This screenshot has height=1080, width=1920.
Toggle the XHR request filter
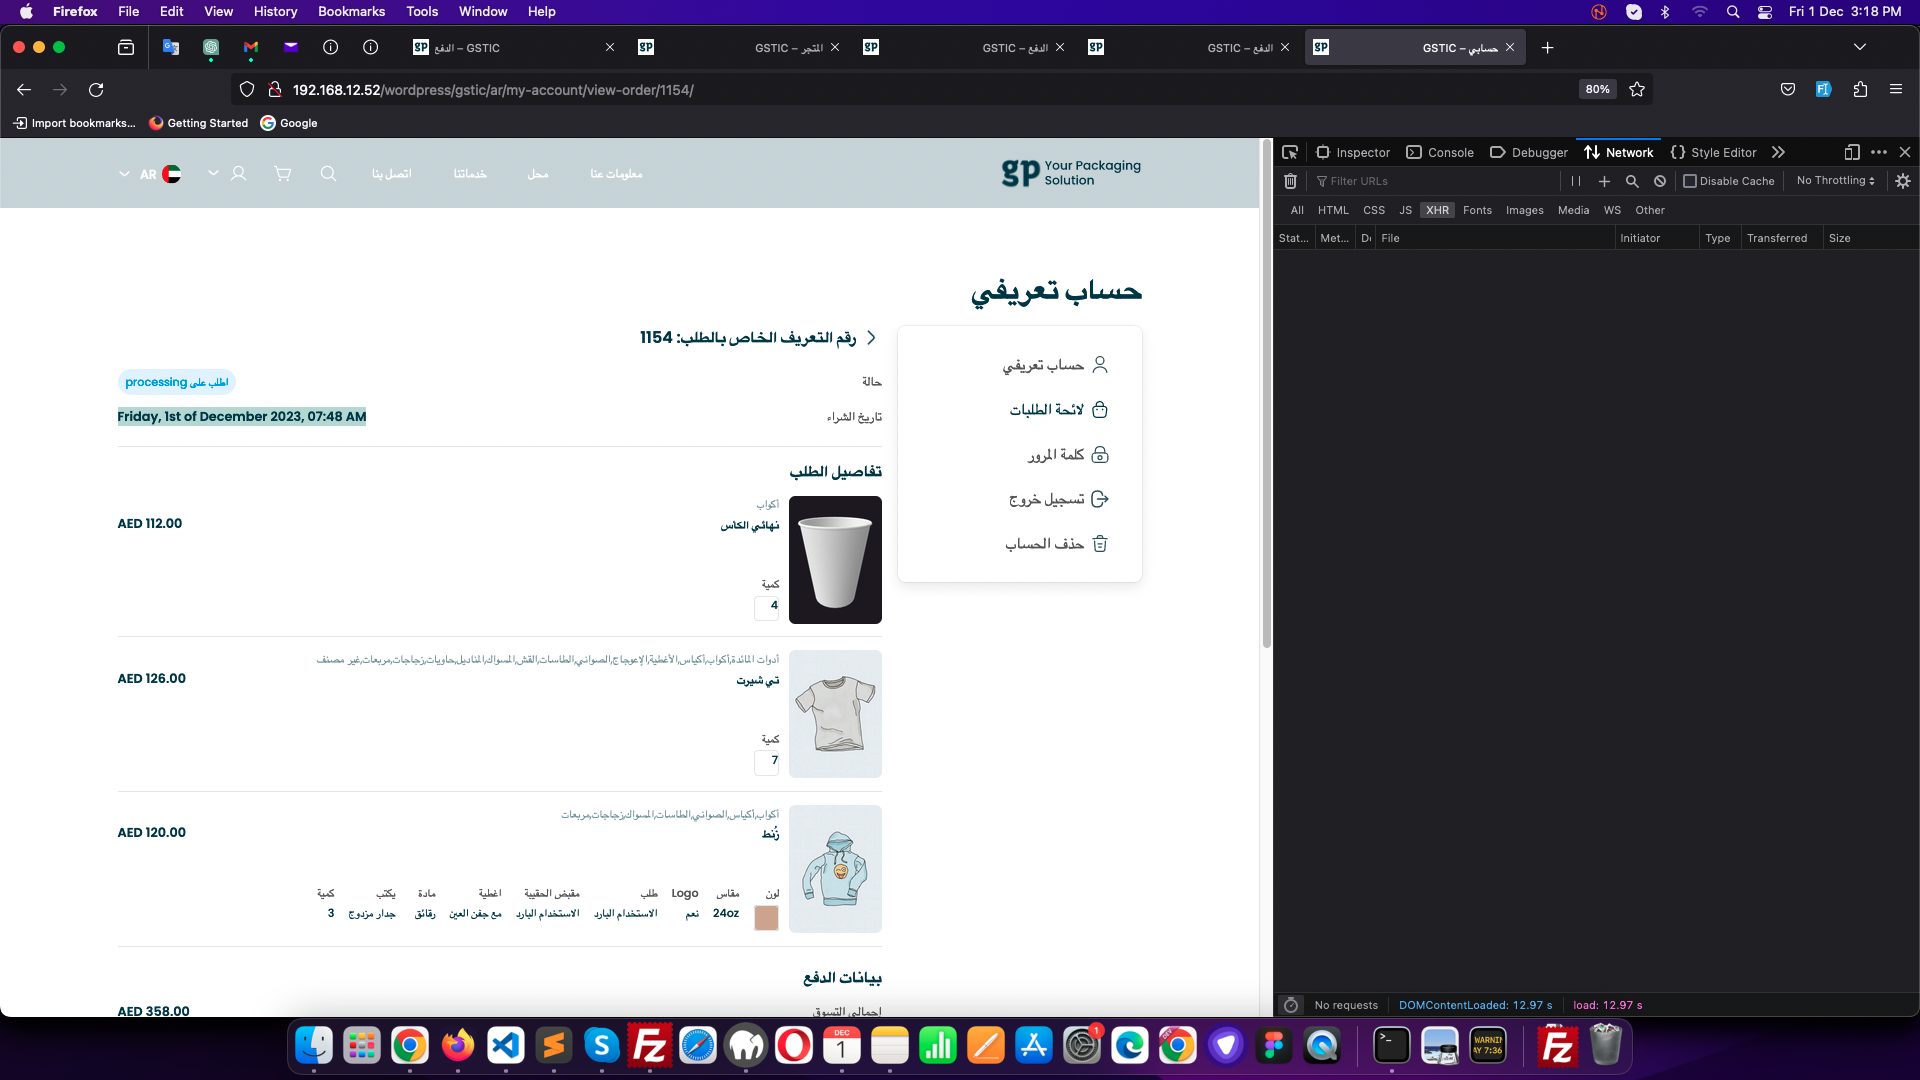tap(1437, 210)
